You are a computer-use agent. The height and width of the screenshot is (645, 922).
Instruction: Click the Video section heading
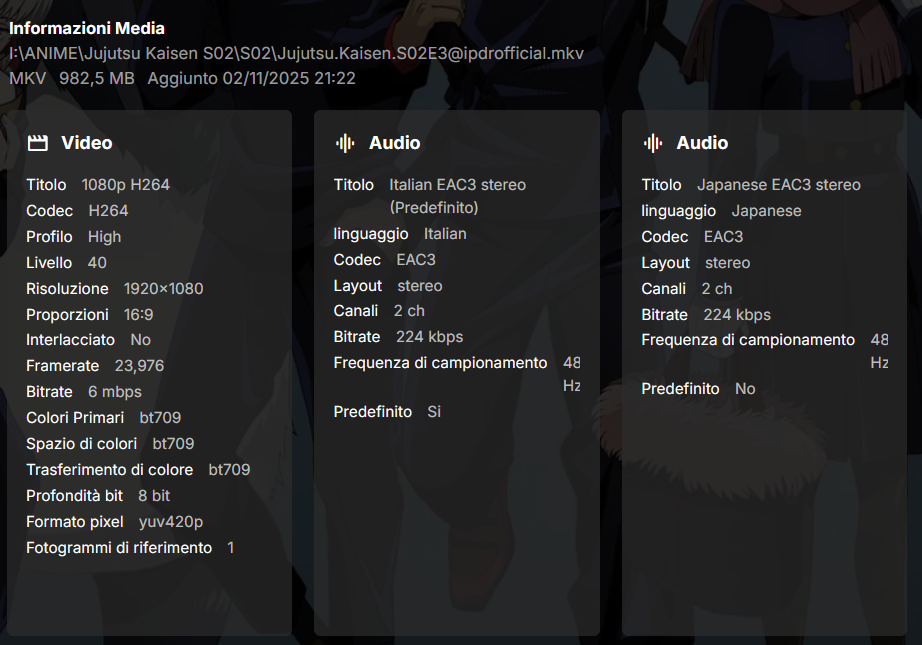coord(86,143)
